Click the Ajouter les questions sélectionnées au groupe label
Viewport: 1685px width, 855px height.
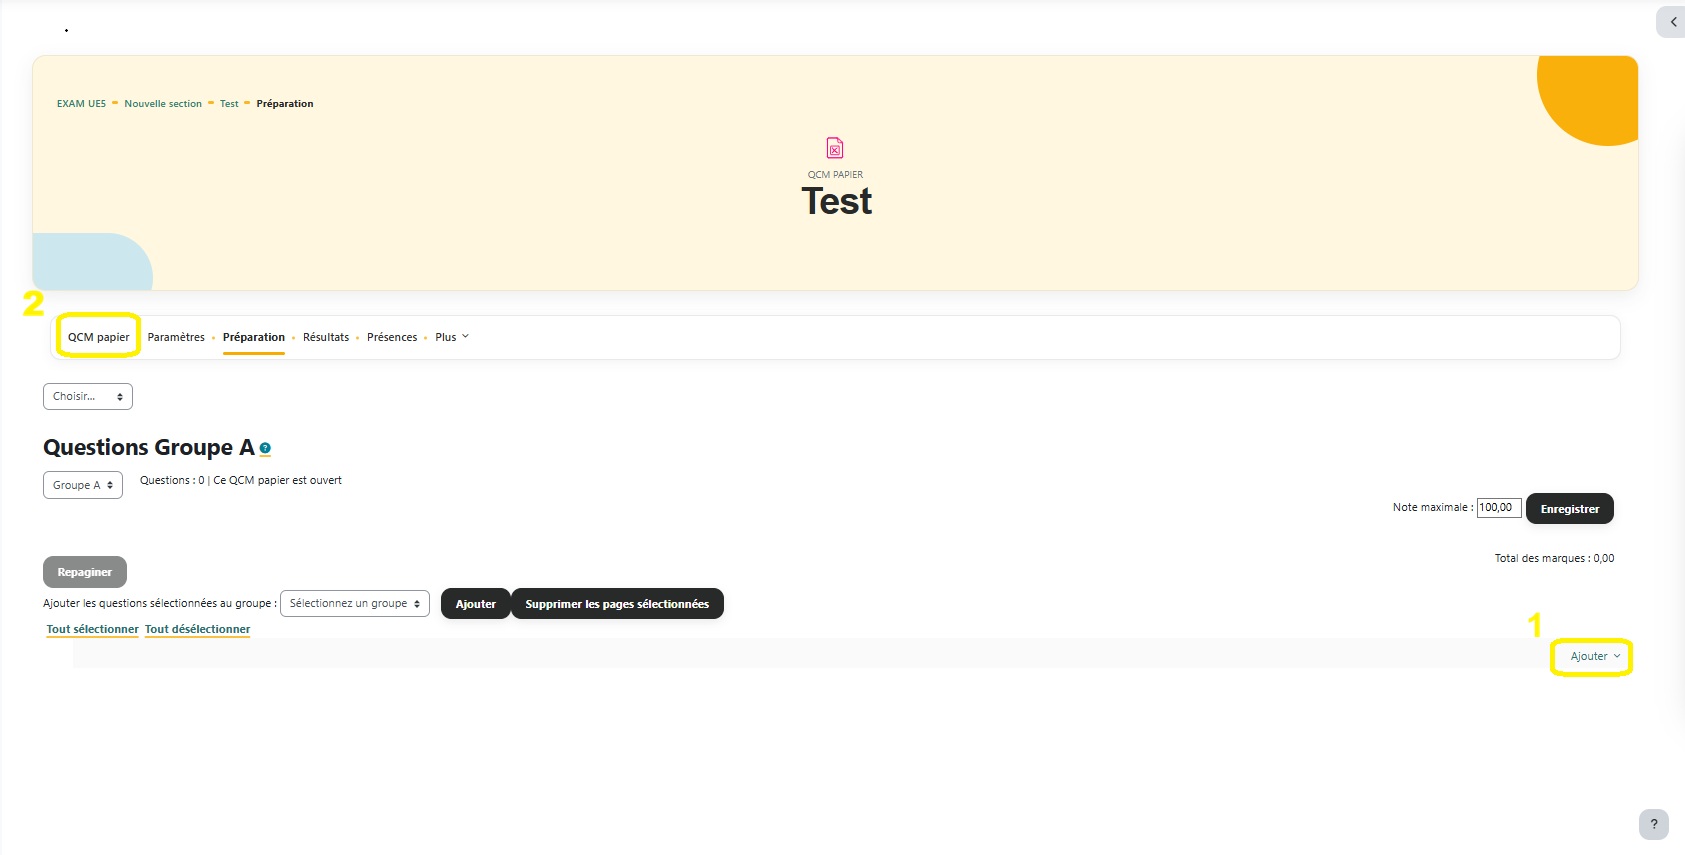[x=160, y=603]
